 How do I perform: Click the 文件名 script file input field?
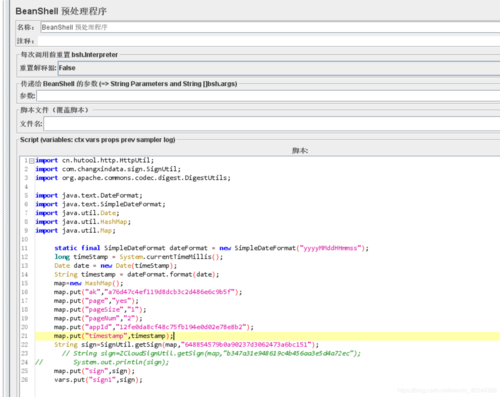(272, 124)
